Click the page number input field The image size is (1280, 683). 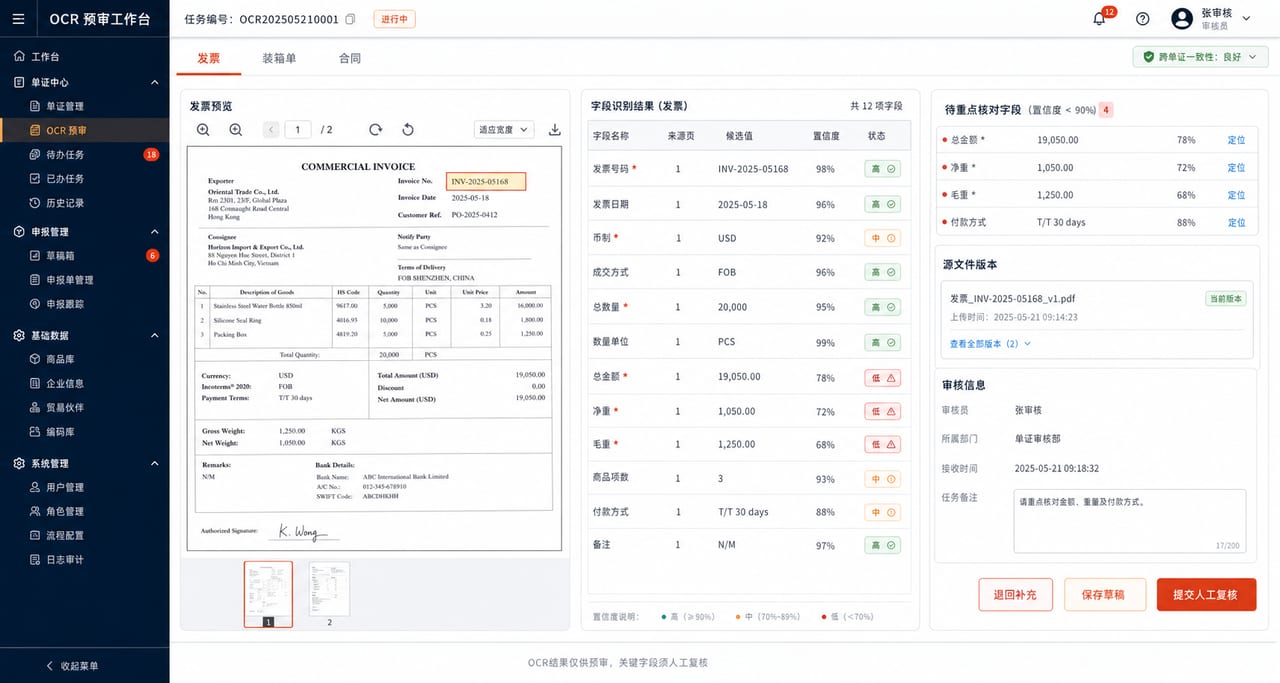tap(298, 130)
